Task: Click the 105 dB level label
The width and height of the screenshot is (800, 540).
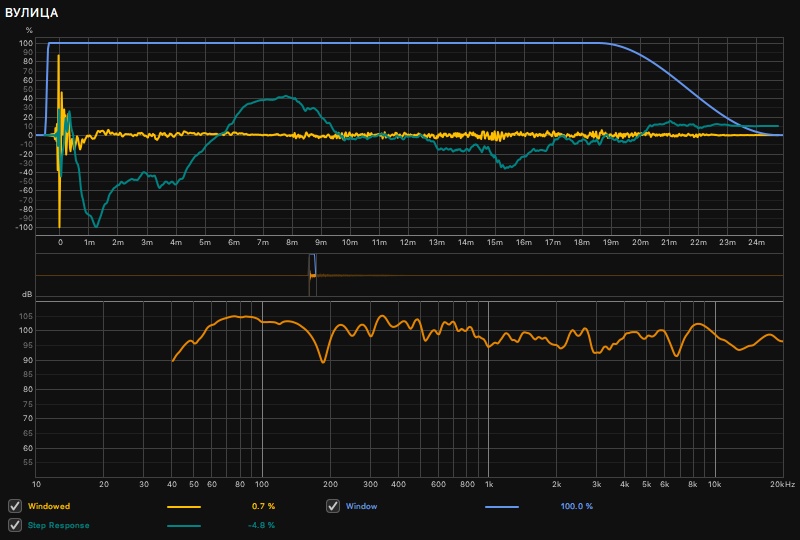Action: click(26, 316)
